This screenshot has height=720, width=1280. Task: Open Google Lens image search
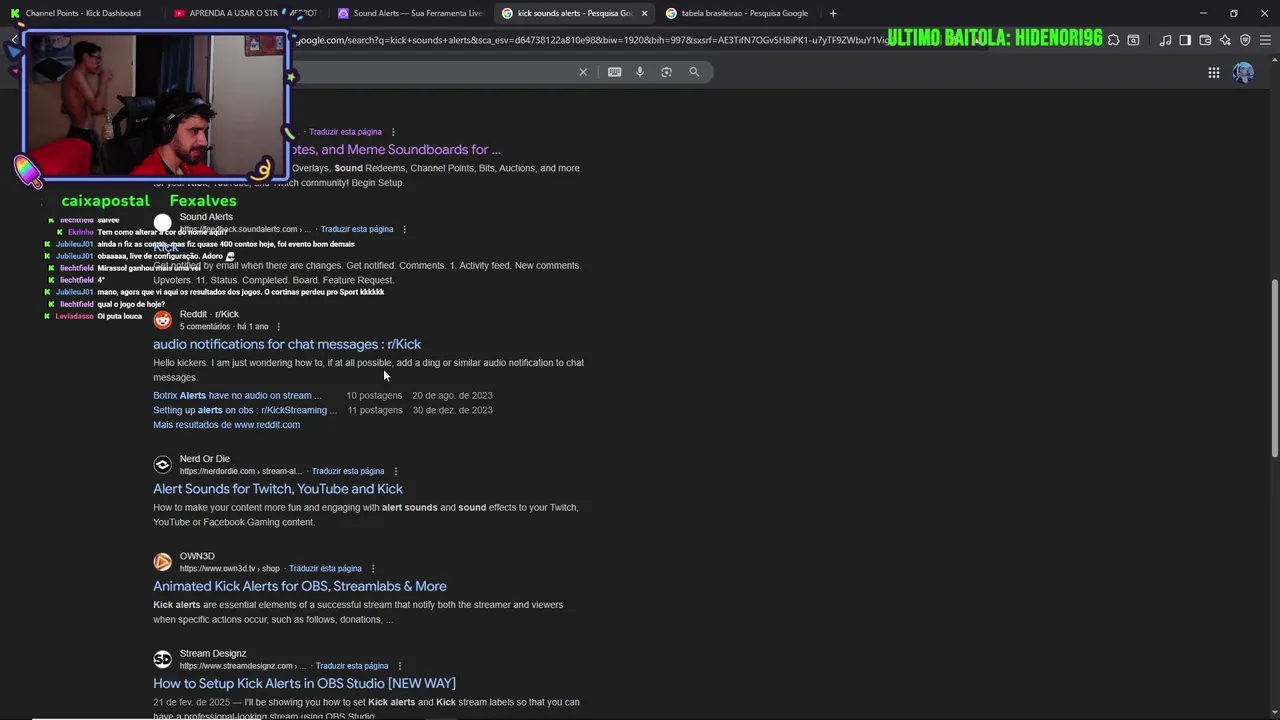[x=666, y=72]
